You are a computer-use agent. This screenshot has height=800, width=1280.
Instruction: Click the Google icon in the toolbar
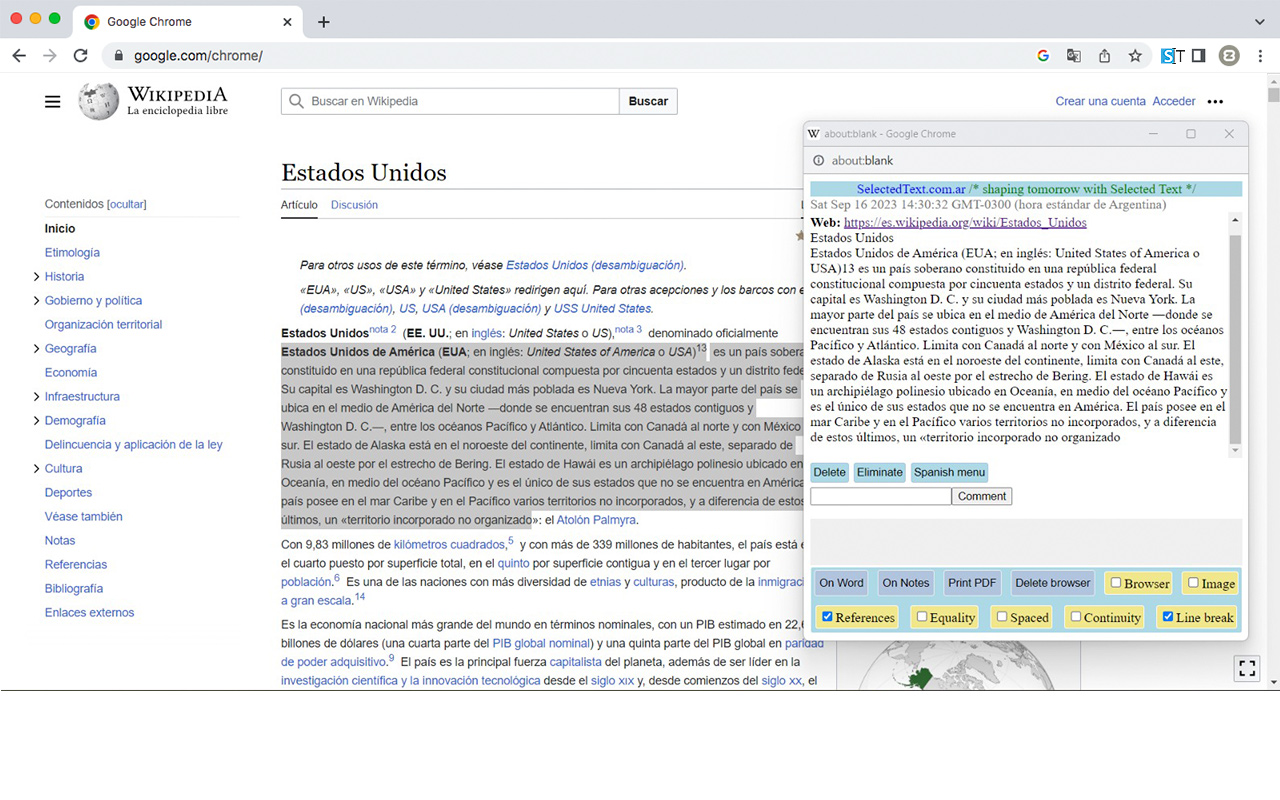[1043, 56]
